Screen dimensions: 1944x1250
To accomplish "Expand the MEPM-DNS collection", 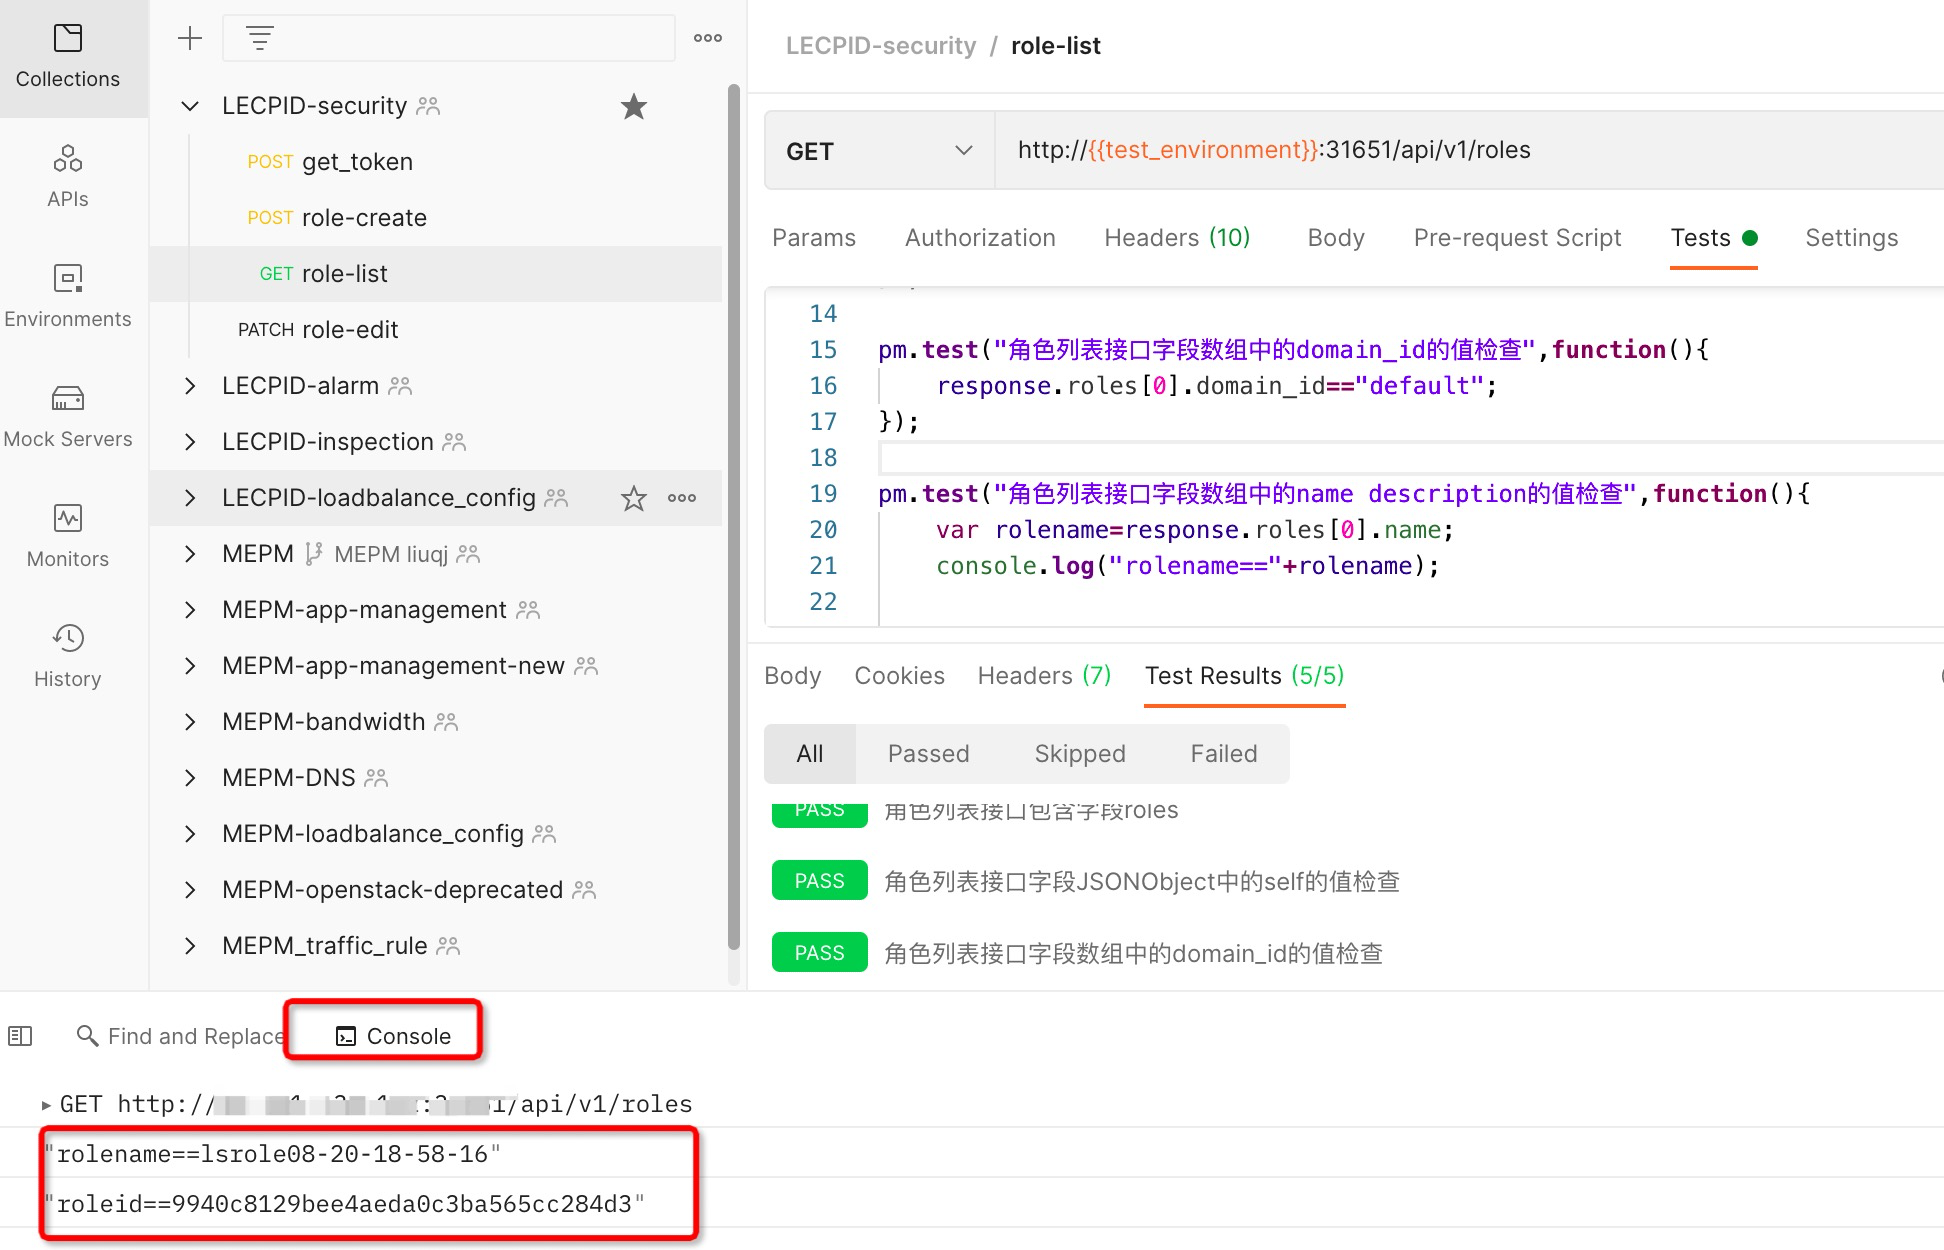I will pos(190,778).
